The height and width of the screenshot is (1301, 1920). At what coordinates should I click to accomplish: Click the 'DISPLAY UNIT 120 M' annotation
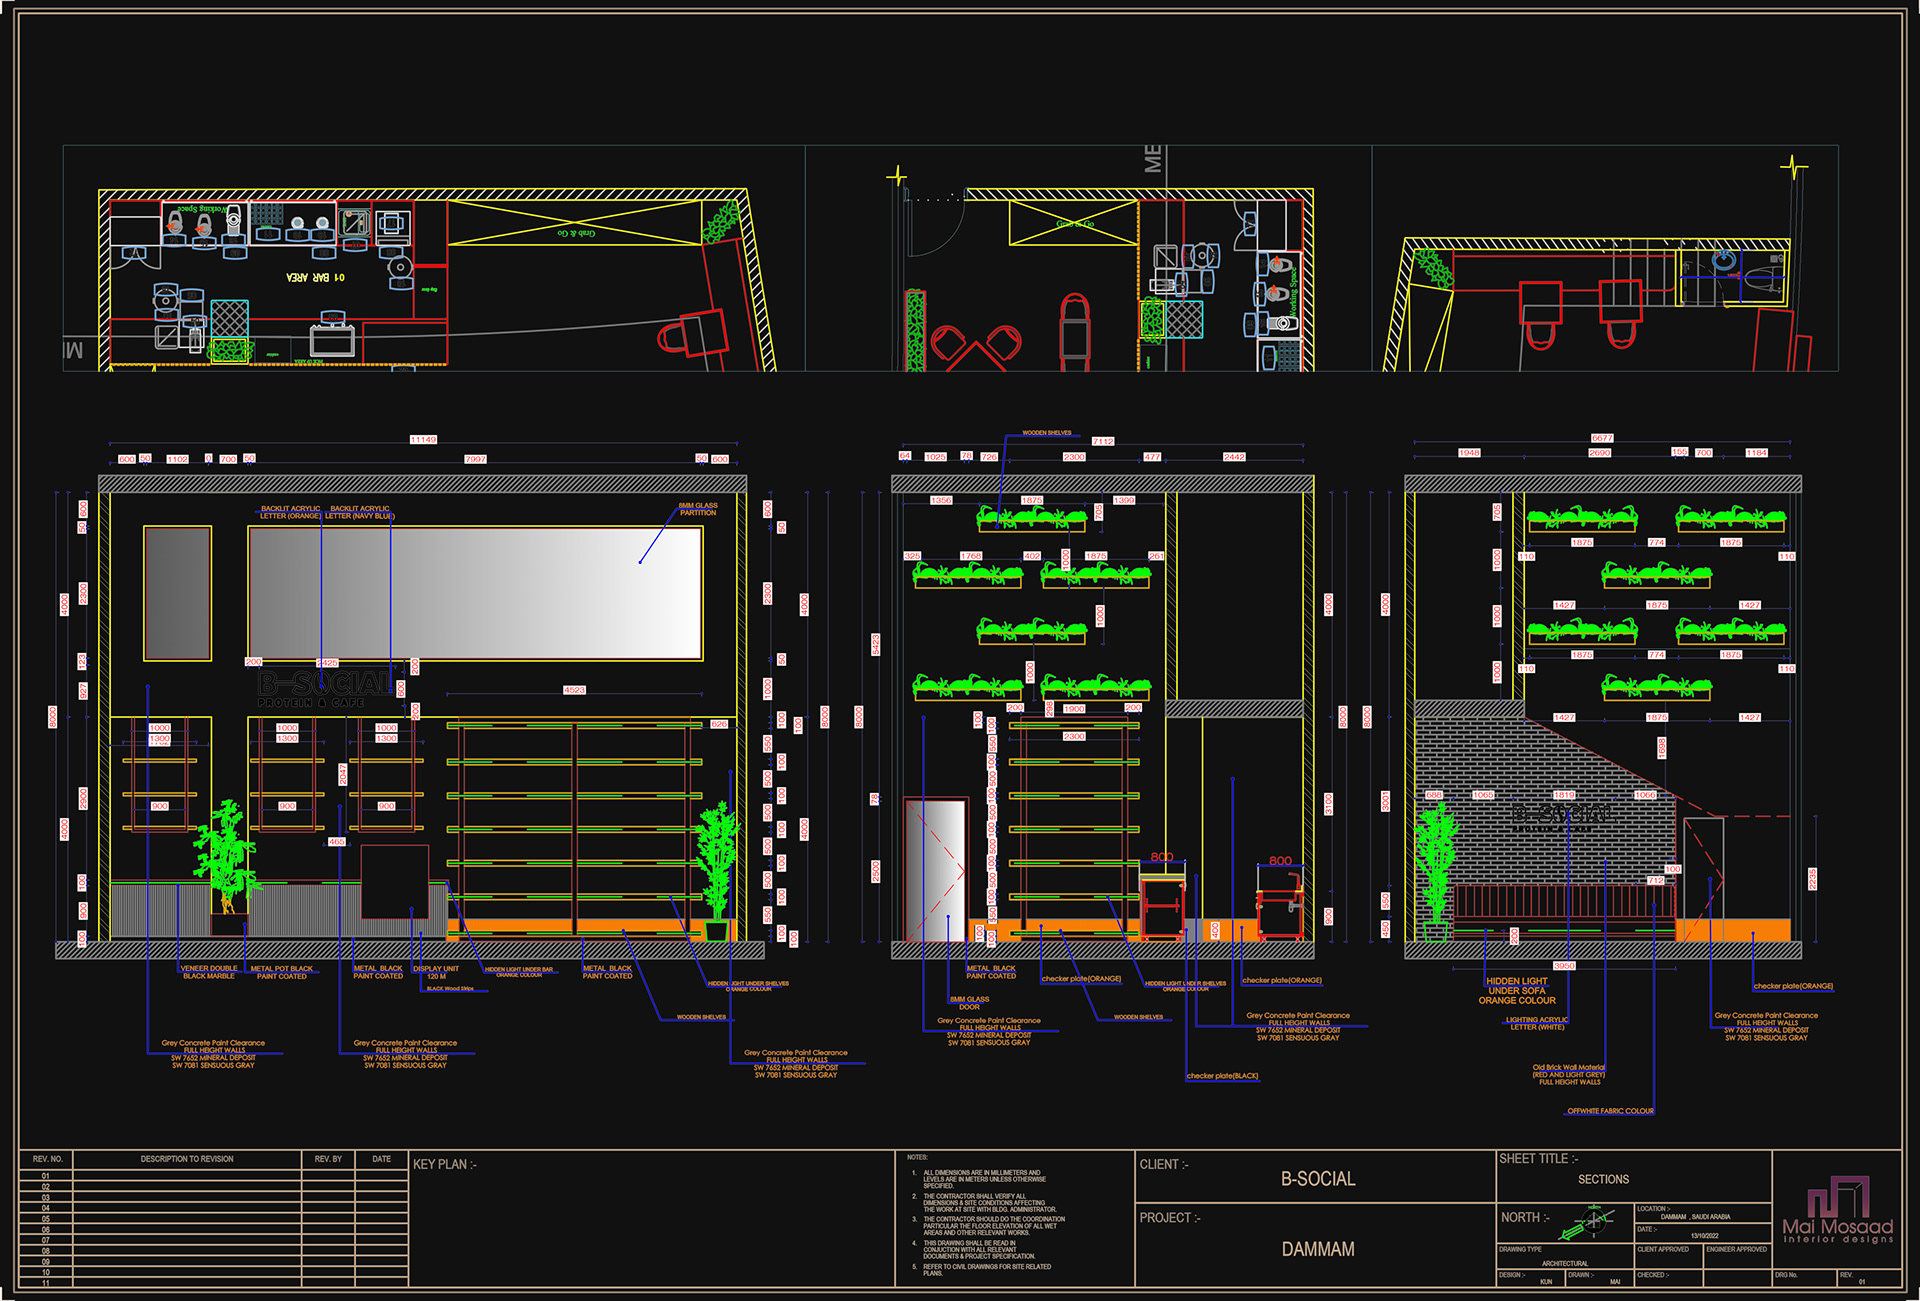[x=436, y=972]
